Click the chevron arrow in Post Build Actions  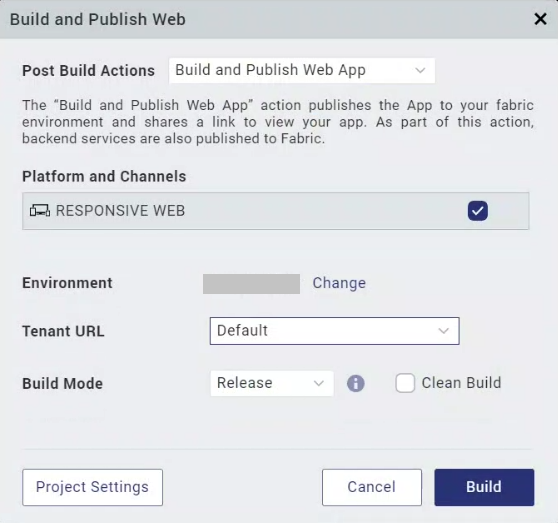click(420, 70)
